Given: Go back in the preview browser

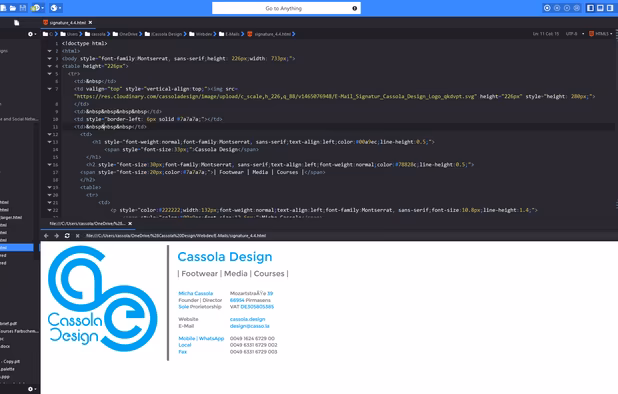Looking at the screenshot, I should click(x=46, y=236).
